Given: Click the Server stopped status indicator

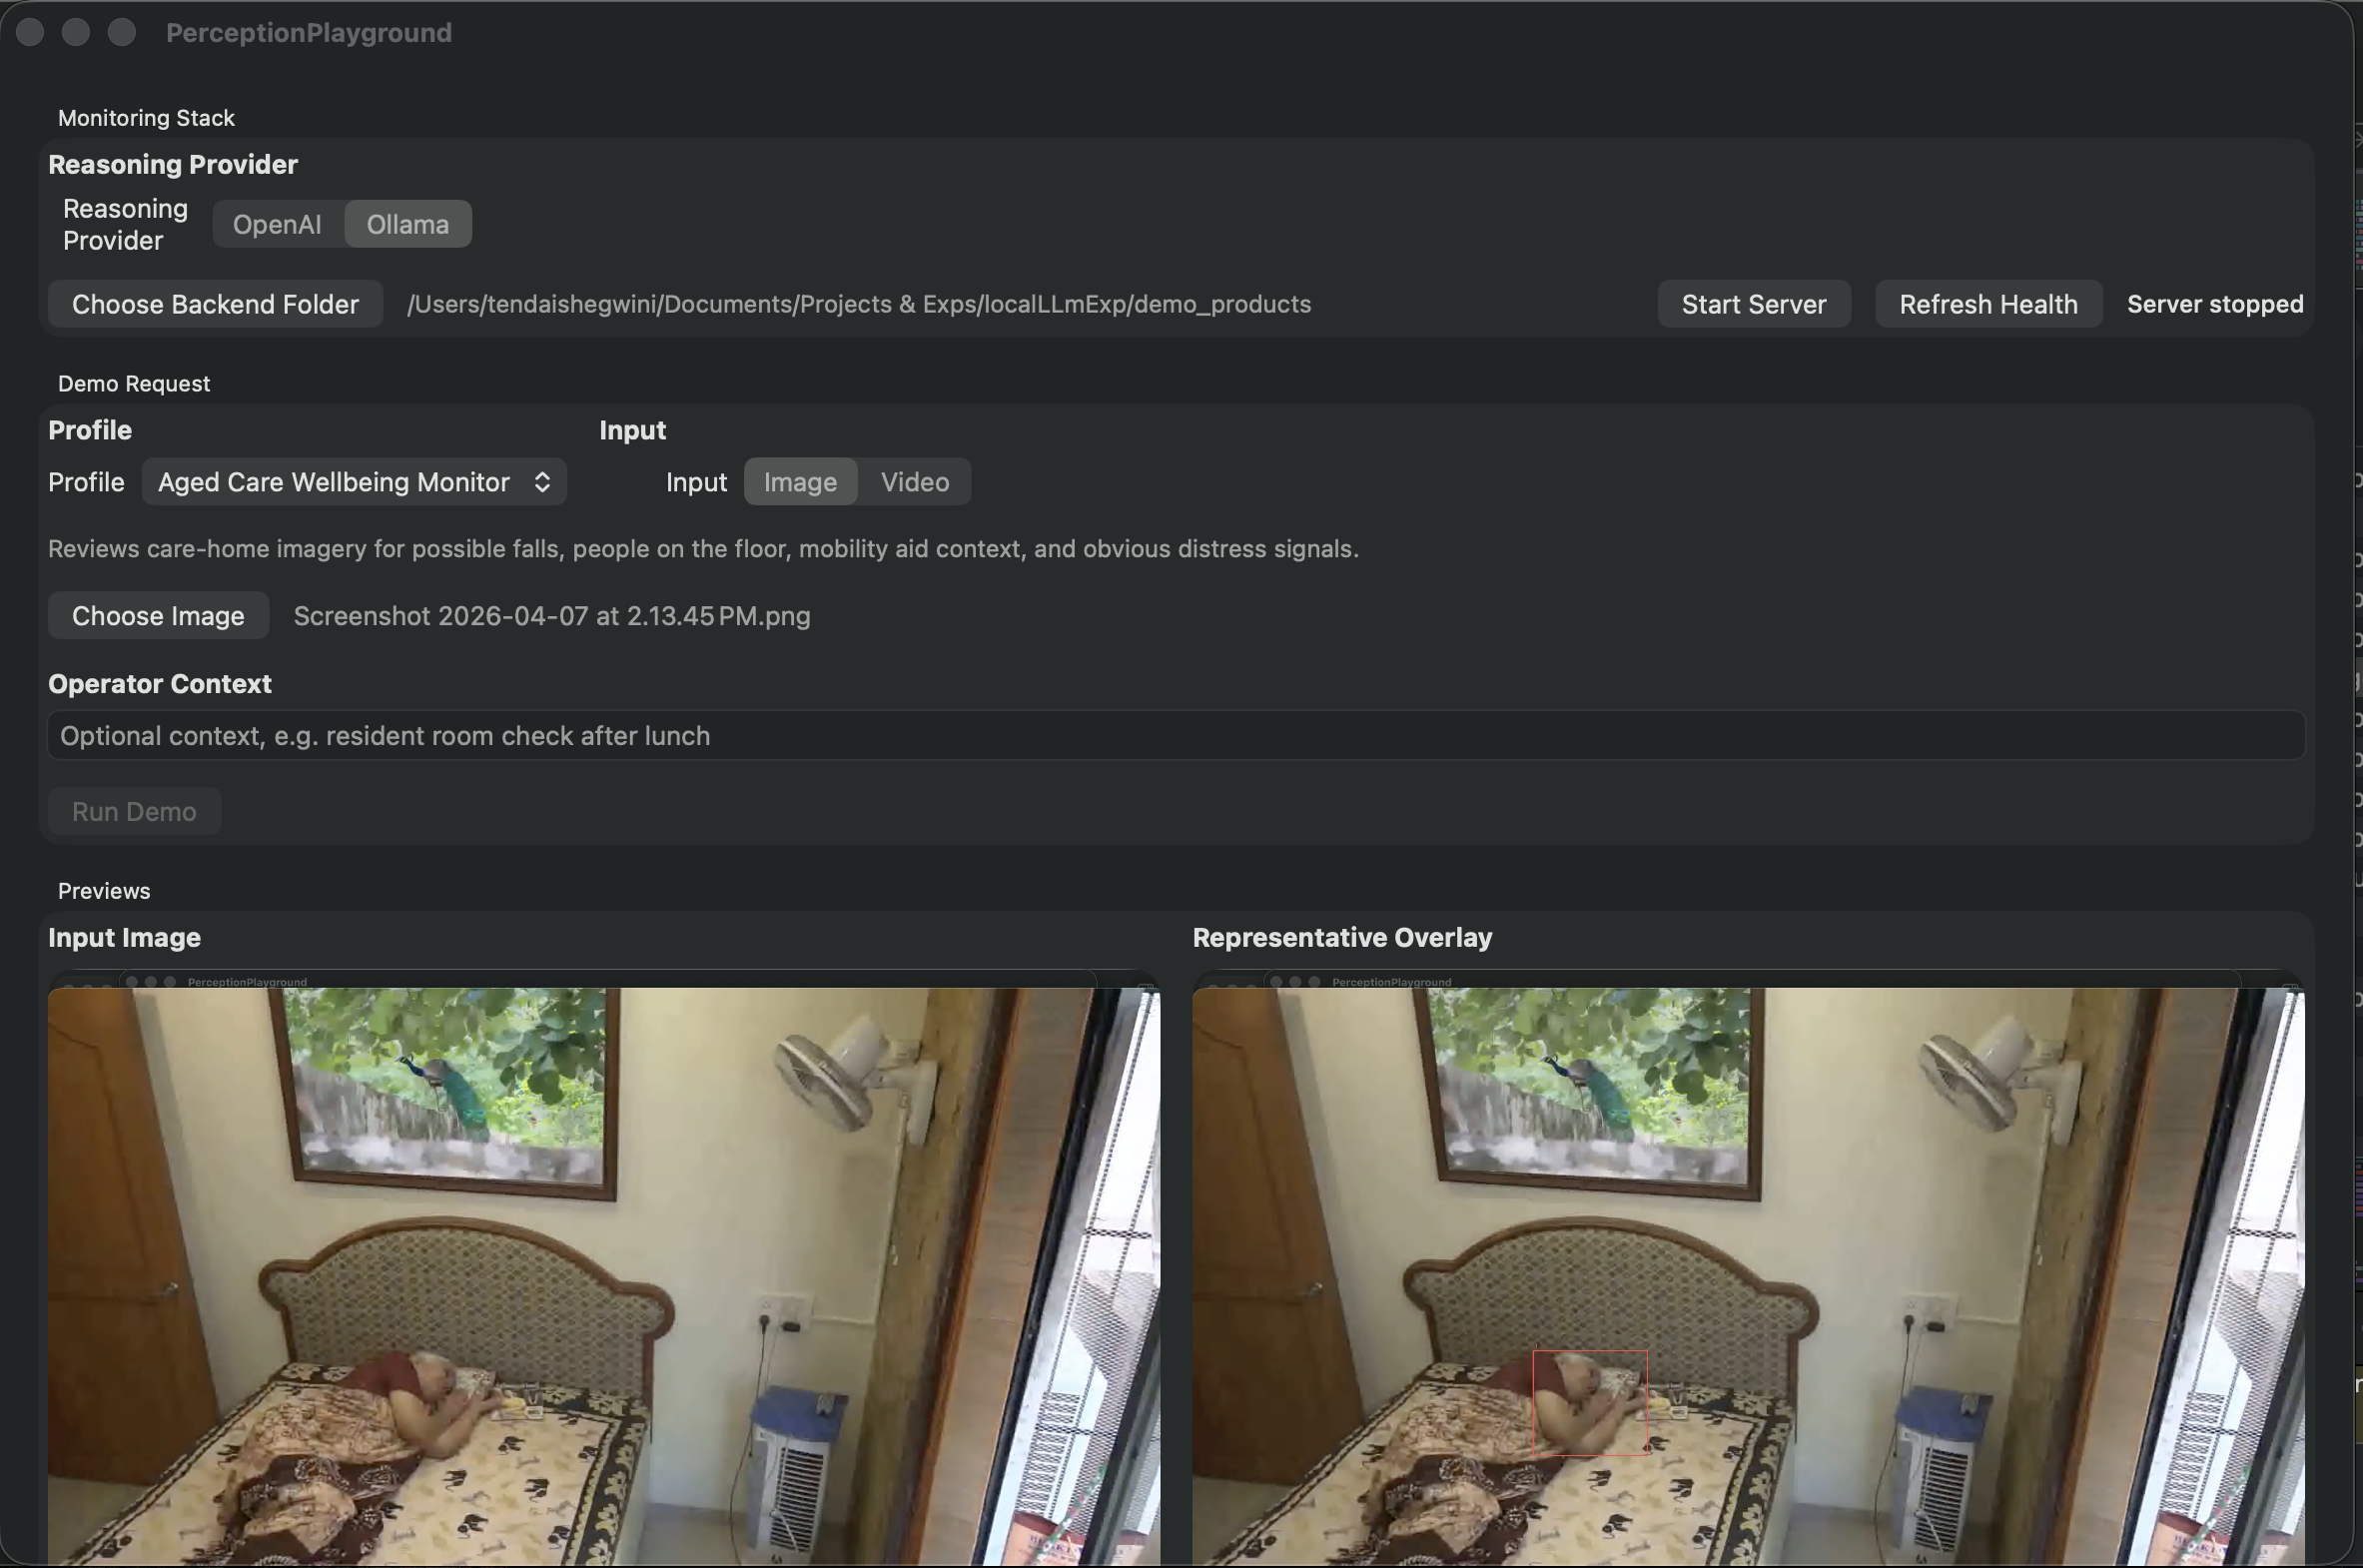Looking at the screenshot, I should pos(2214,303).
